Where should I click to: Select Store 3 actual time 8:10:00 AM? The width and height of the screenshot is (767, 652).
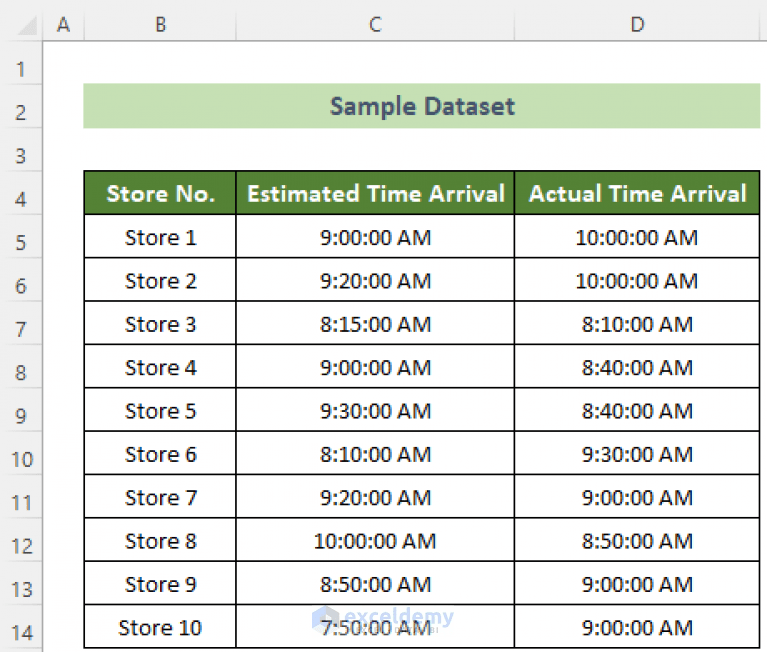pyautogui.click(x=637, y=323)
